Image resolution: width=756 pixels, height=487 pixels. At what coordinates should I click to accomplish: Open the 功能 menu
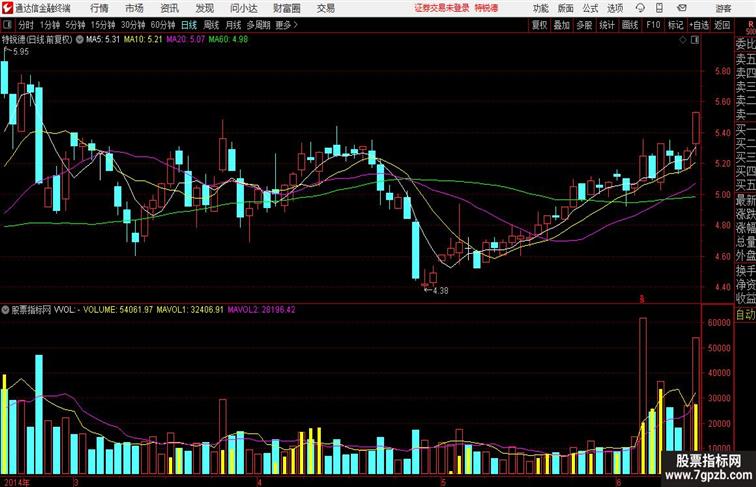[x=540, y=8]
